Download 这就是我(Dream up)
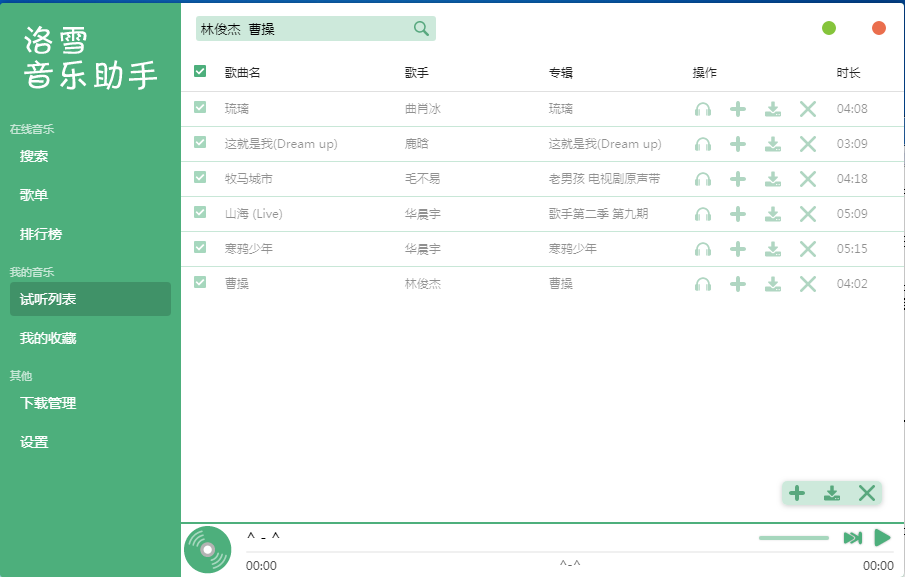The width and height of the screenshot is (905, 577). point(773,144)
